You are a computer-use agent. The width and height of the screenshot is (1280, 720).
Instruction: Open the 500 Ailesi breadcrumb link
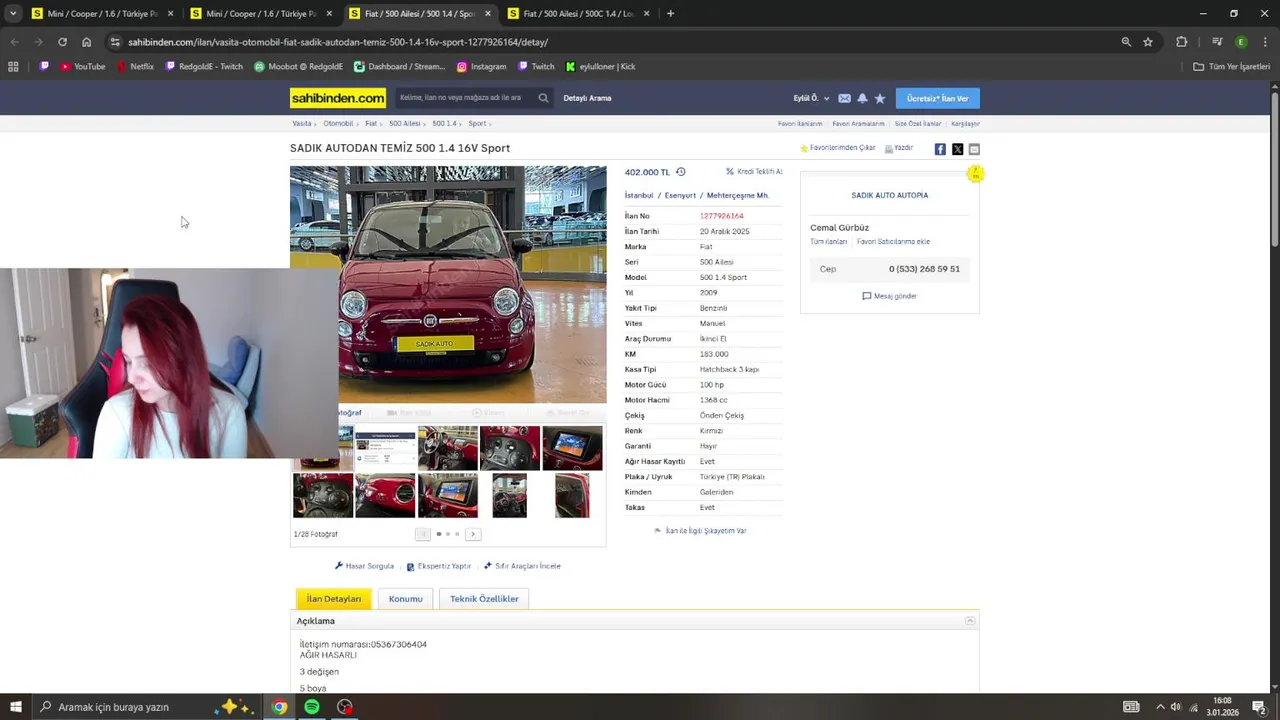404,124
